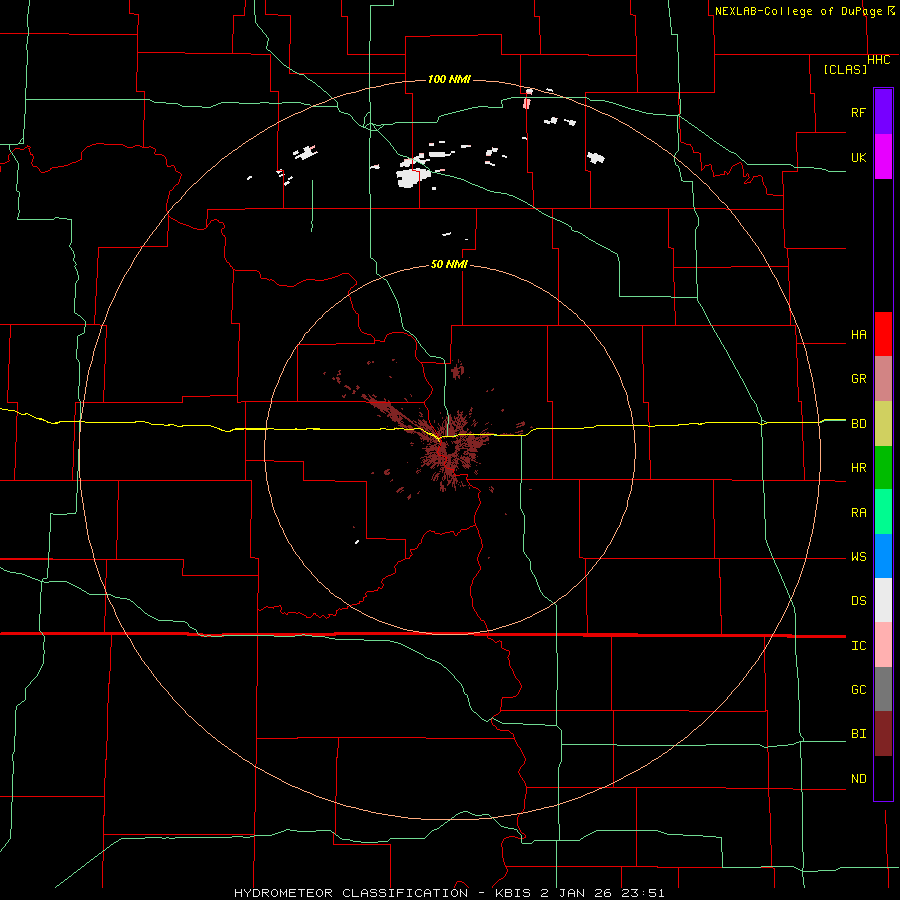Screen dimensions: 900x900
Task: Click the HHC product label
Action: point(879,60)
